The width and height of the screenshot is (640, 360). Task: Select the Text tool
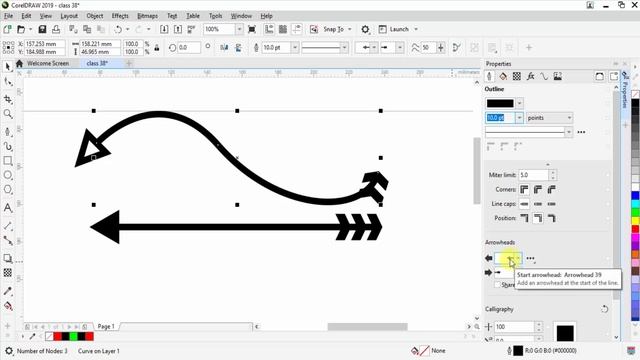(8, 208)
